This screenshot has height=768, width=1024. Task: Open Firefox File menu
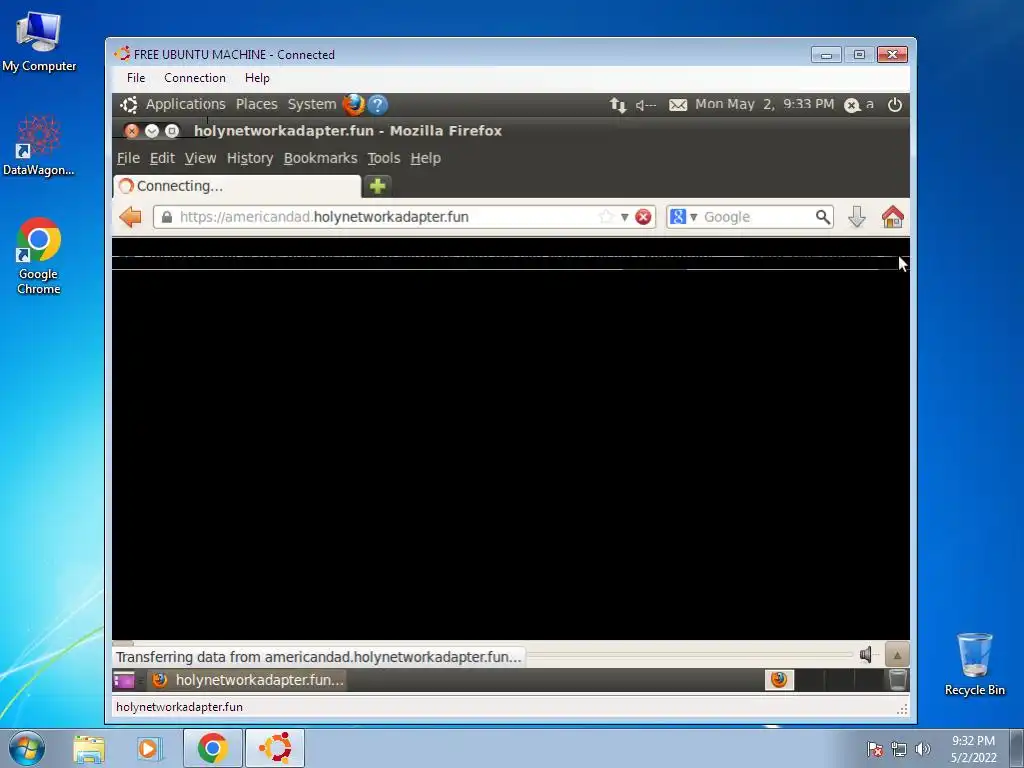(128, 158)
